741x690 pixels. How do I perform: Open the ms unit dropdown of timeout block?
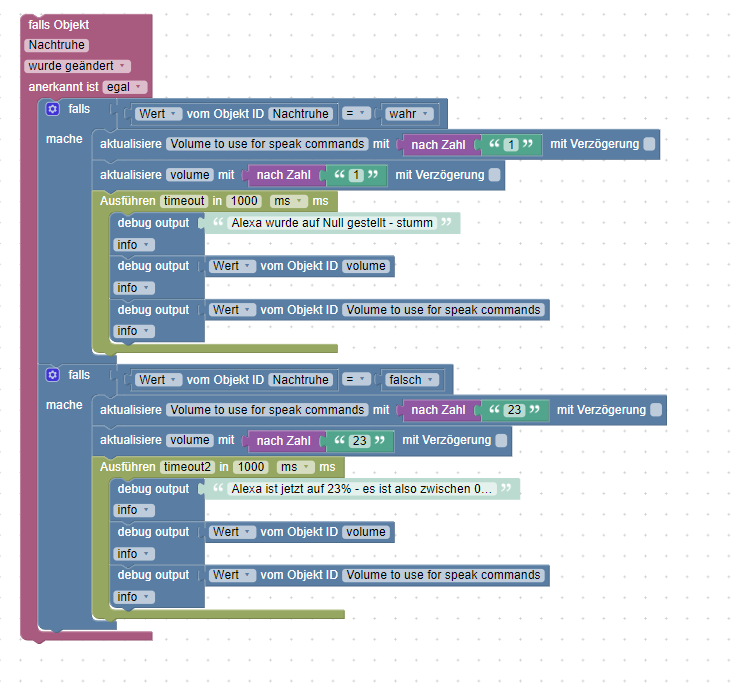[x=289, y=201]
